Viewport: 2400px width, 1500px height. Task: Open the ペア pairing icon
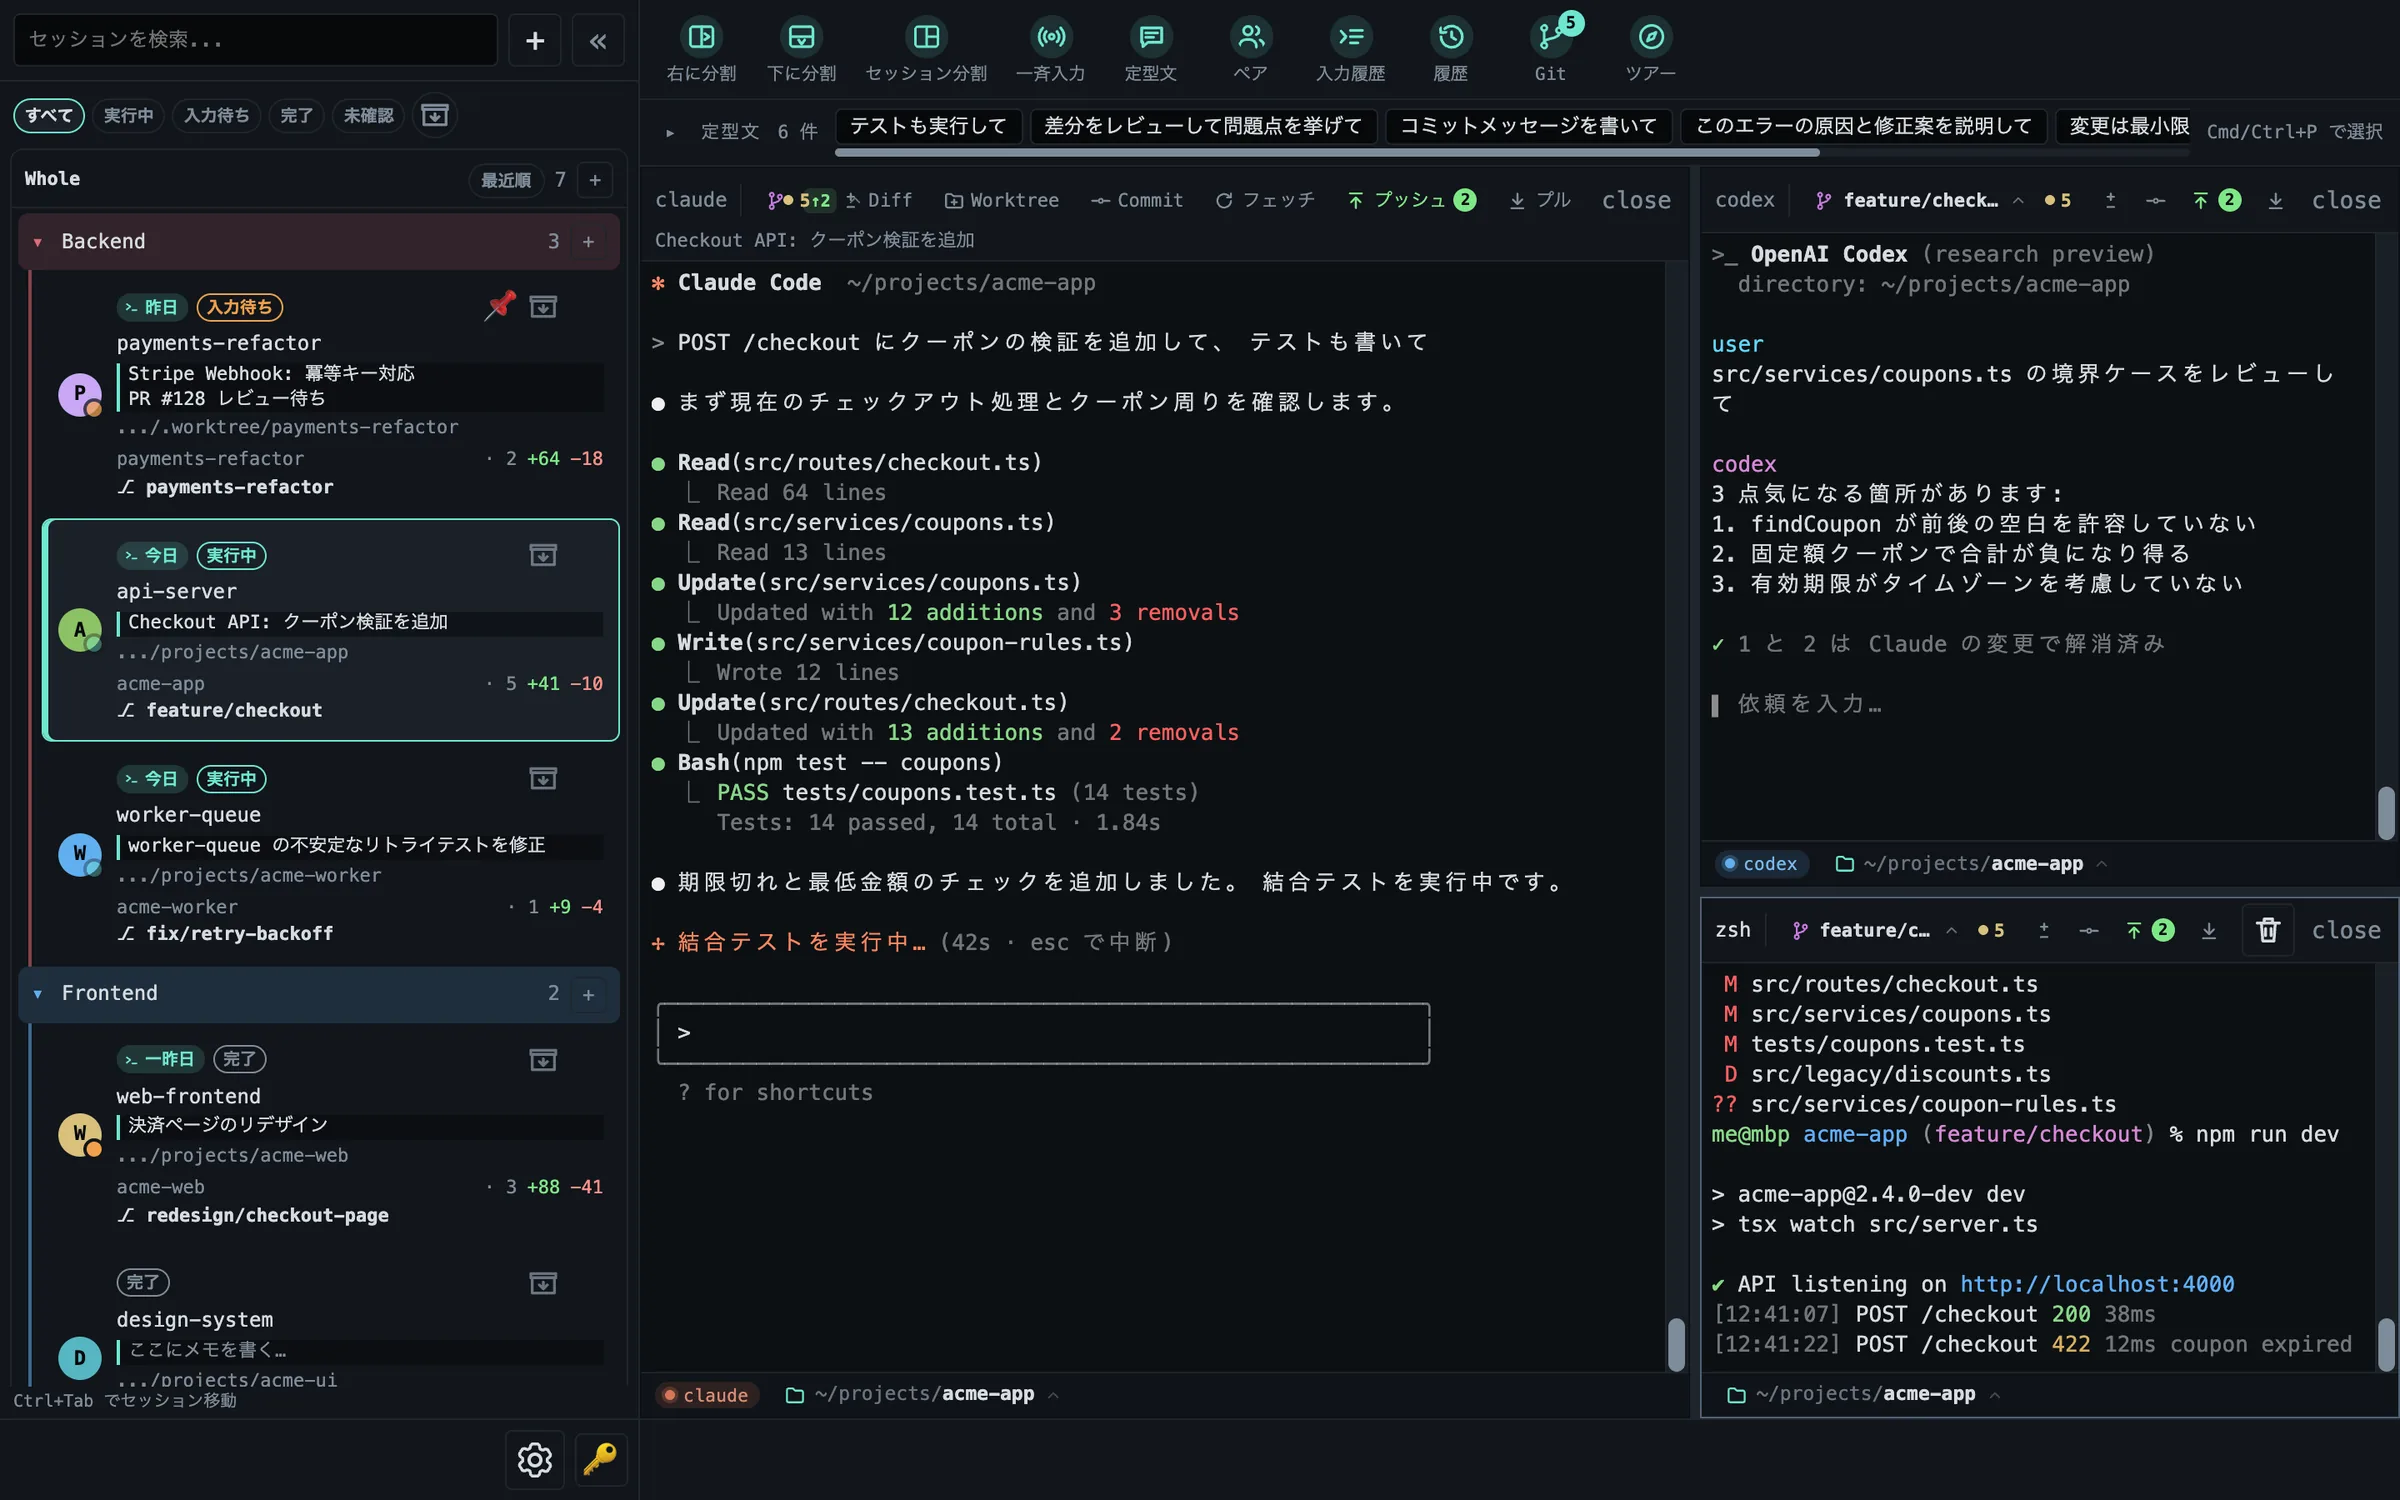click(x=1250, y=37)
